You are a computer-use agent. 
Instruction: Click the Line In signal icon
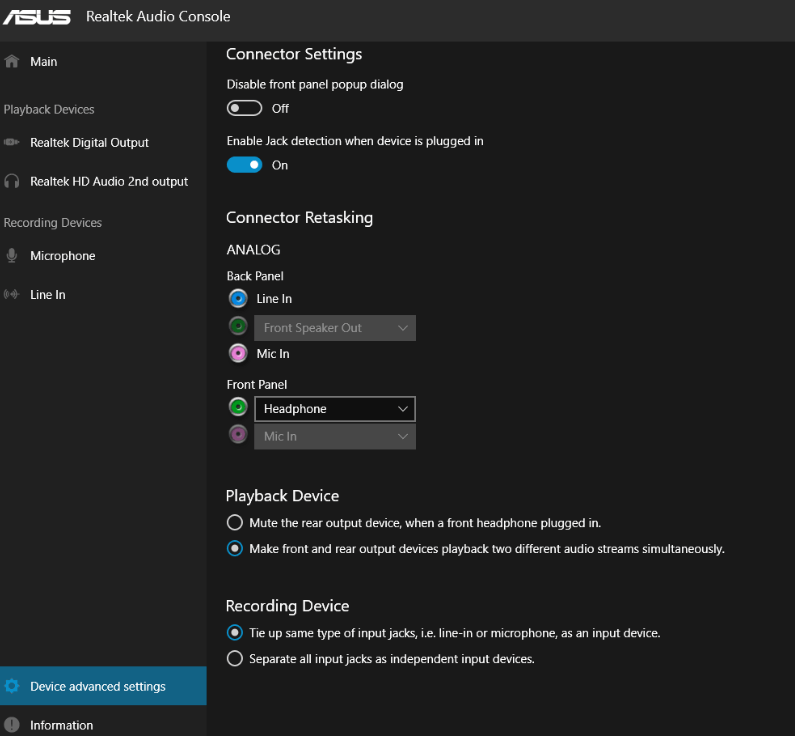pyautogui.click(x=12, y=294)
